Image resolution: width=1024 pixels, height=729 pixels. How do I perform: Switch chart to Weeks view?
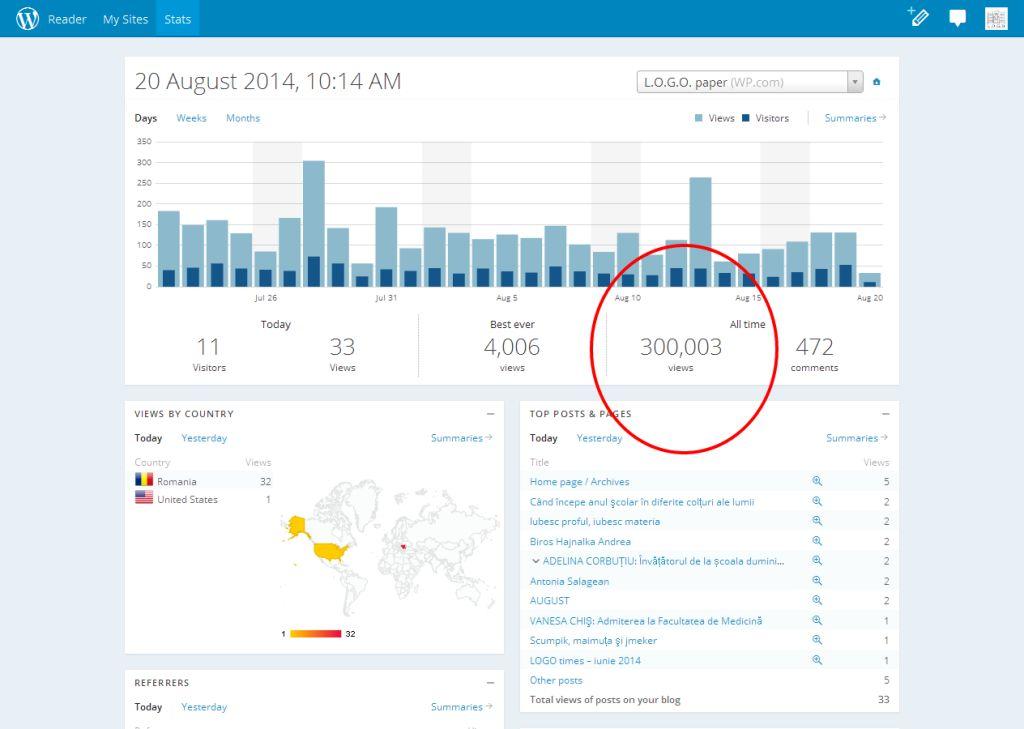pyautogui.click(x=191, y=118)
